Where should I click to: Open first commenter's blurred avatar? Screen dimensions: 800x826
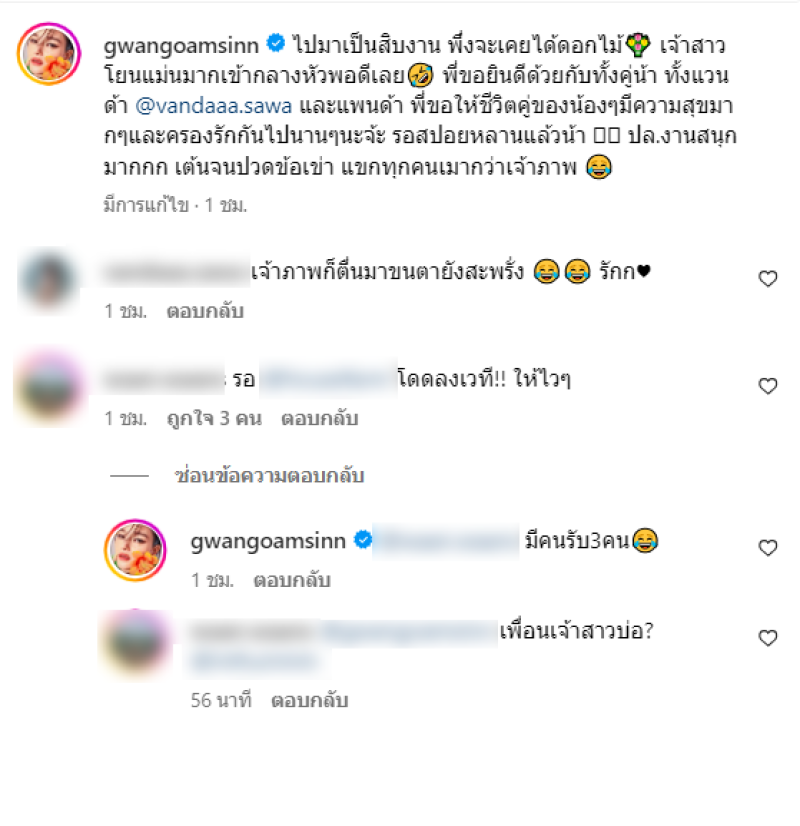[x=48, y=279]
